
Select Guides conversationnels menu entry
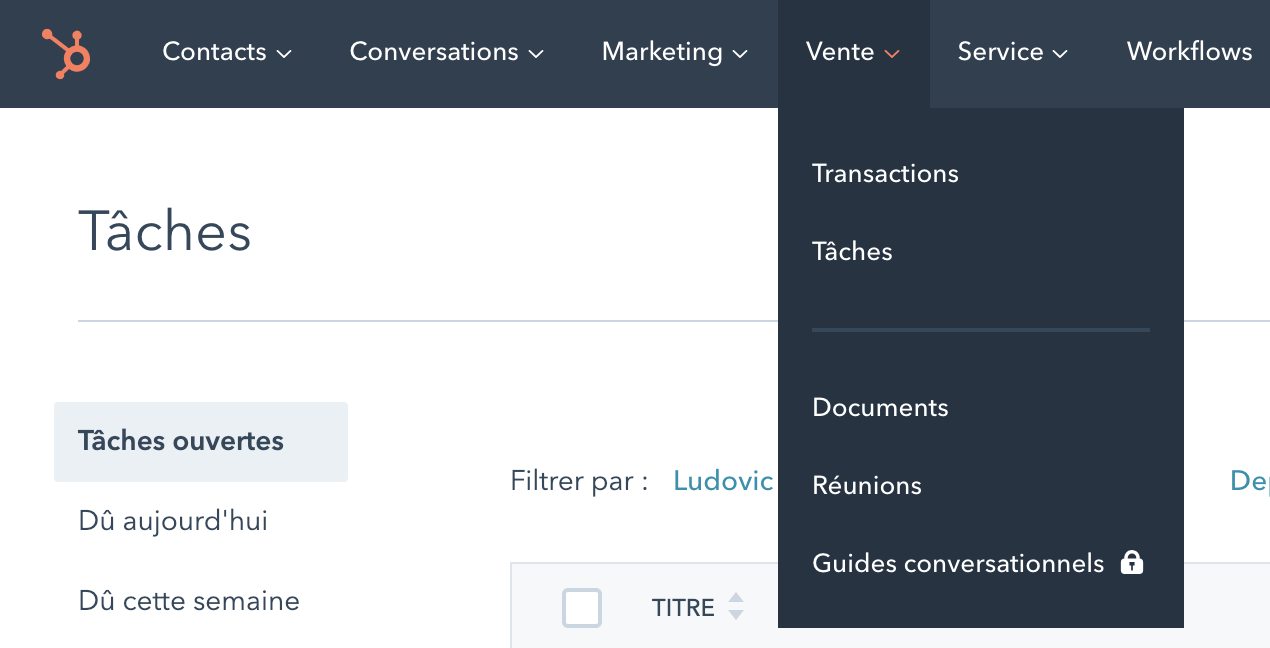pyautogui.click(x=958, y=563)
